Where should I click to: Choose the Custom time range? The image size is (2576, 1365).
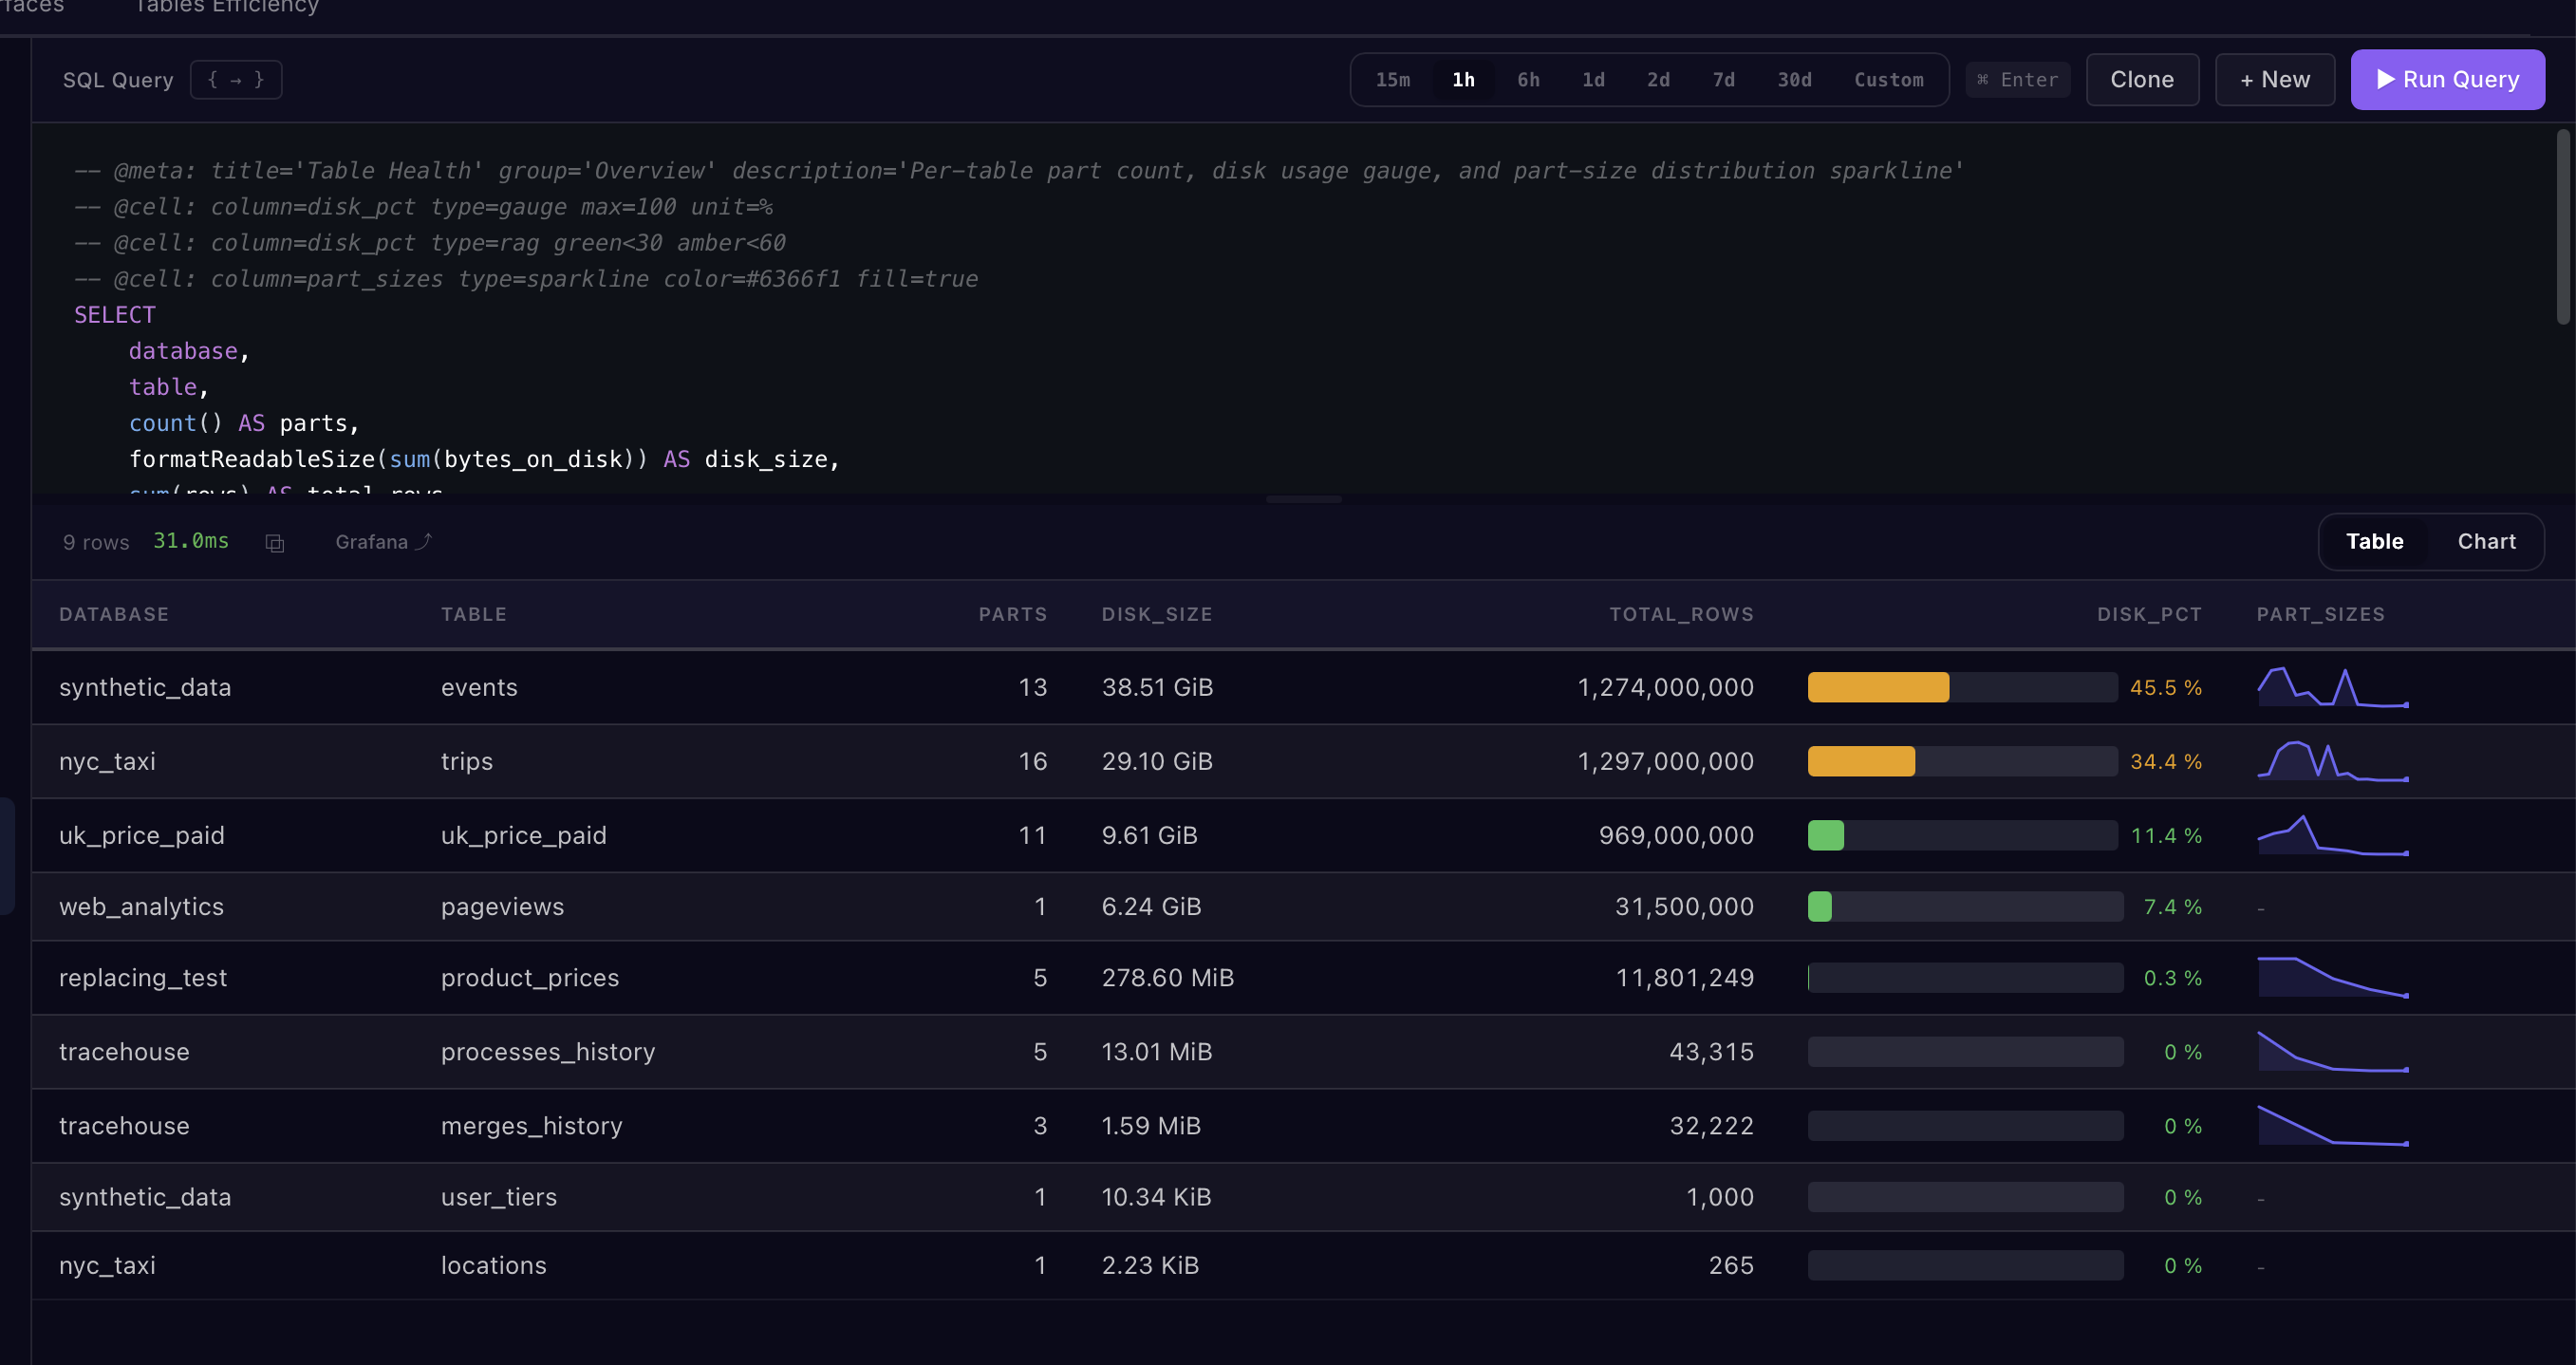coord(1888,80)
